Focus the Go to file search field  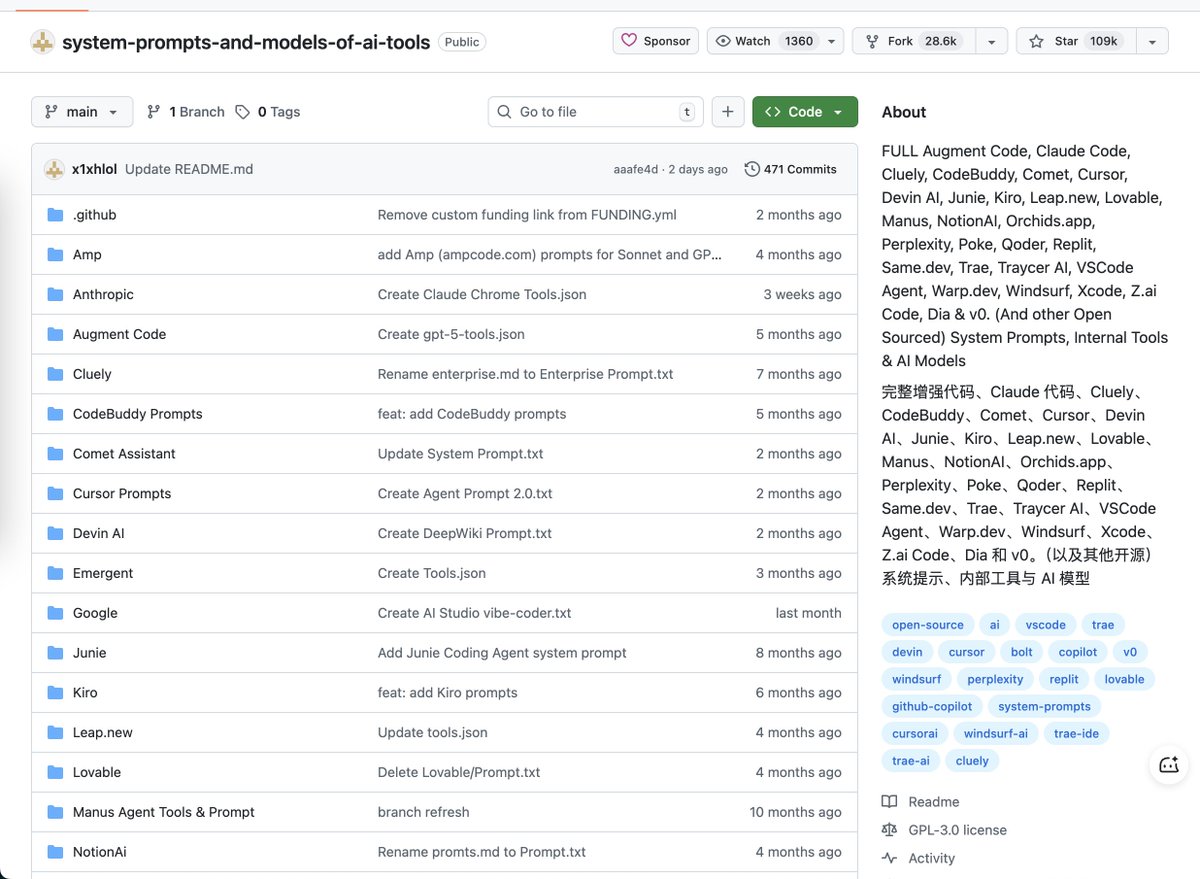point(596,112)
